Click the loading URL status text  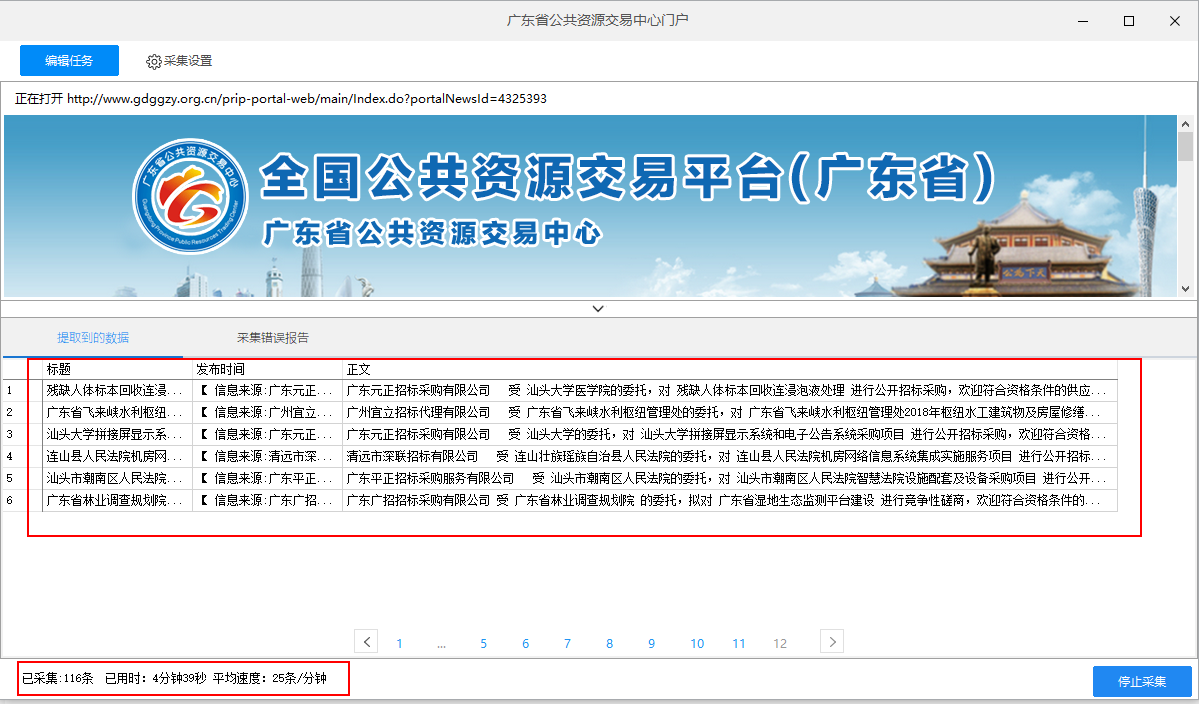(281, 99)
